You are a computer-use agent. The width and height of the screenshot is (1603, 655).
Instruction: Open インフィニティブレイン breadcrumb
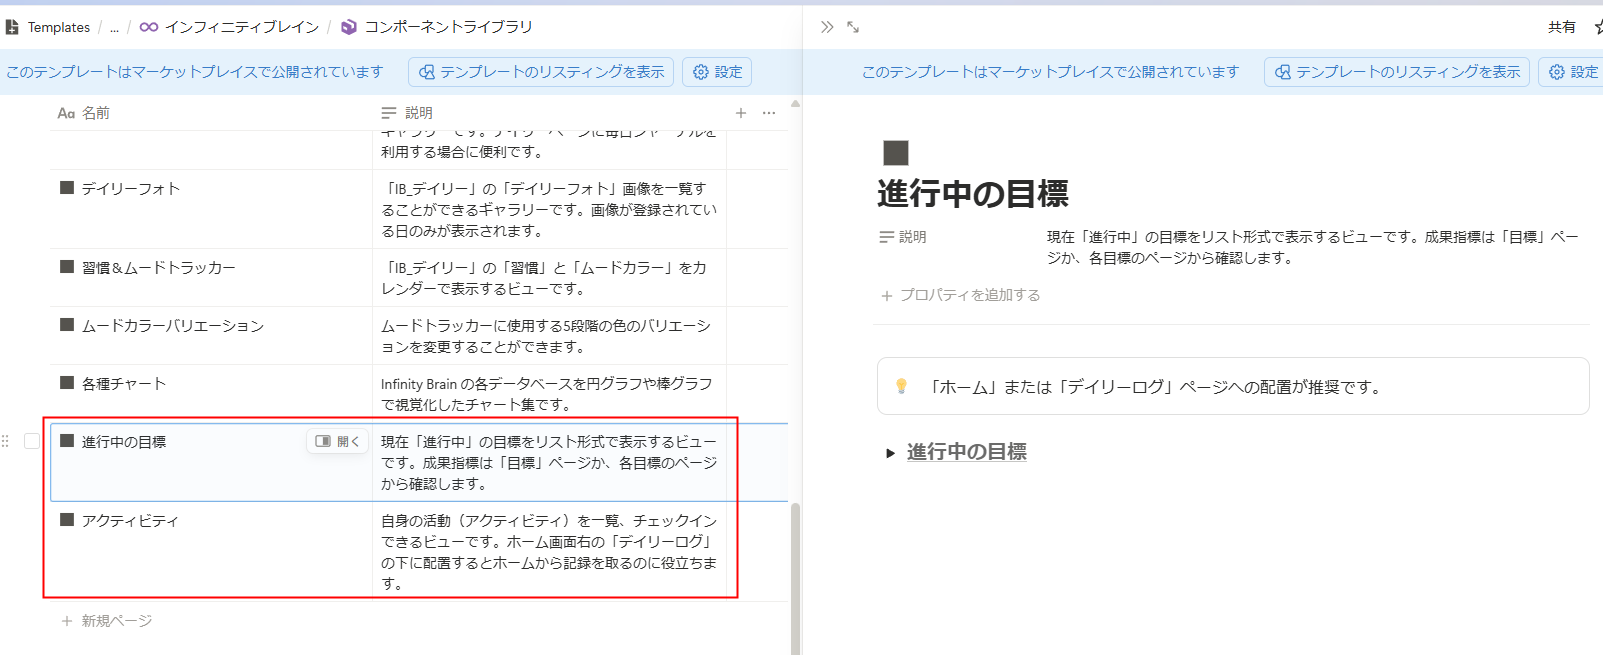point(242,27)
